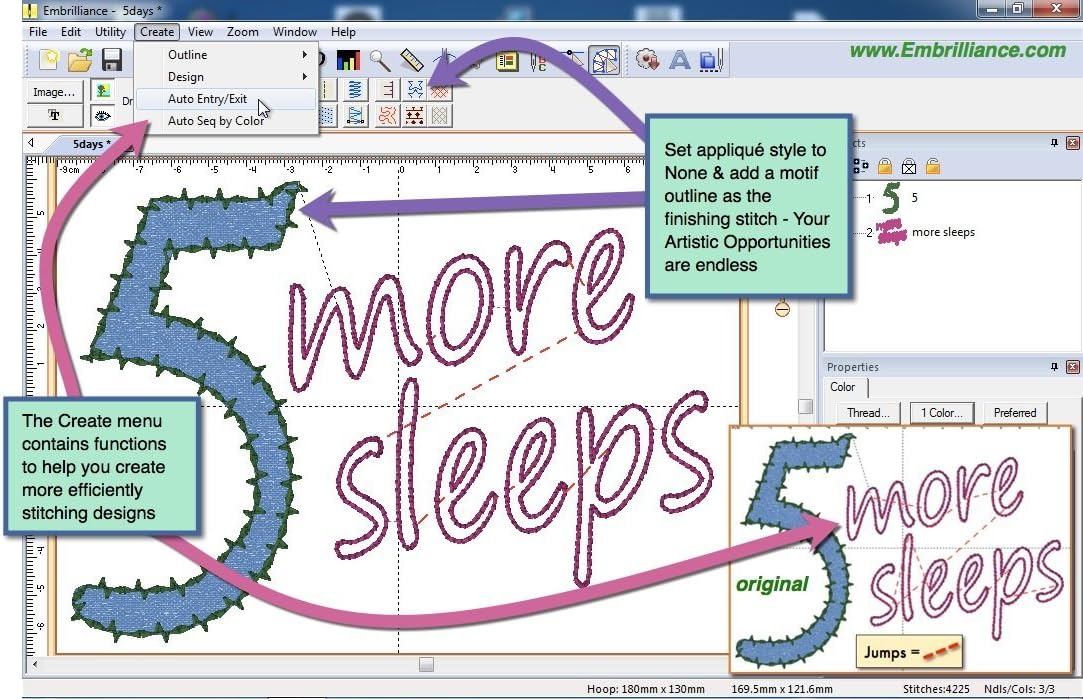Viewport: 1083px width, 699px height.
Task: Pin the objects panel with the pushpin
Action: coord(1054,143)
